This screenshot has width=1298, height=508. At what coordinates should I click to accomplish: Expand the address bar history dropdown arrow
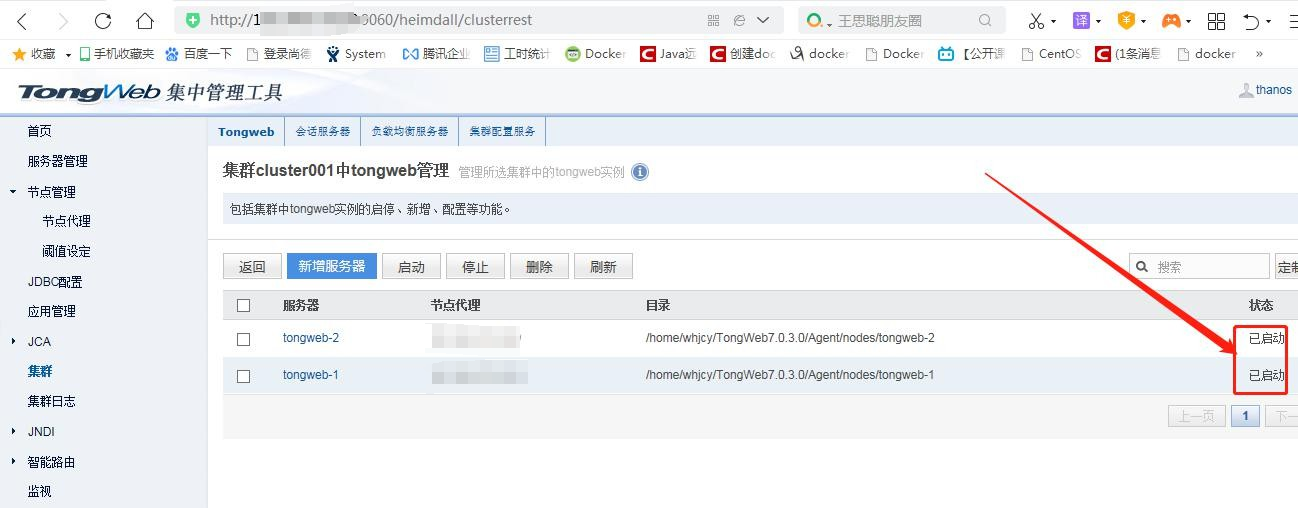[764, 20]
